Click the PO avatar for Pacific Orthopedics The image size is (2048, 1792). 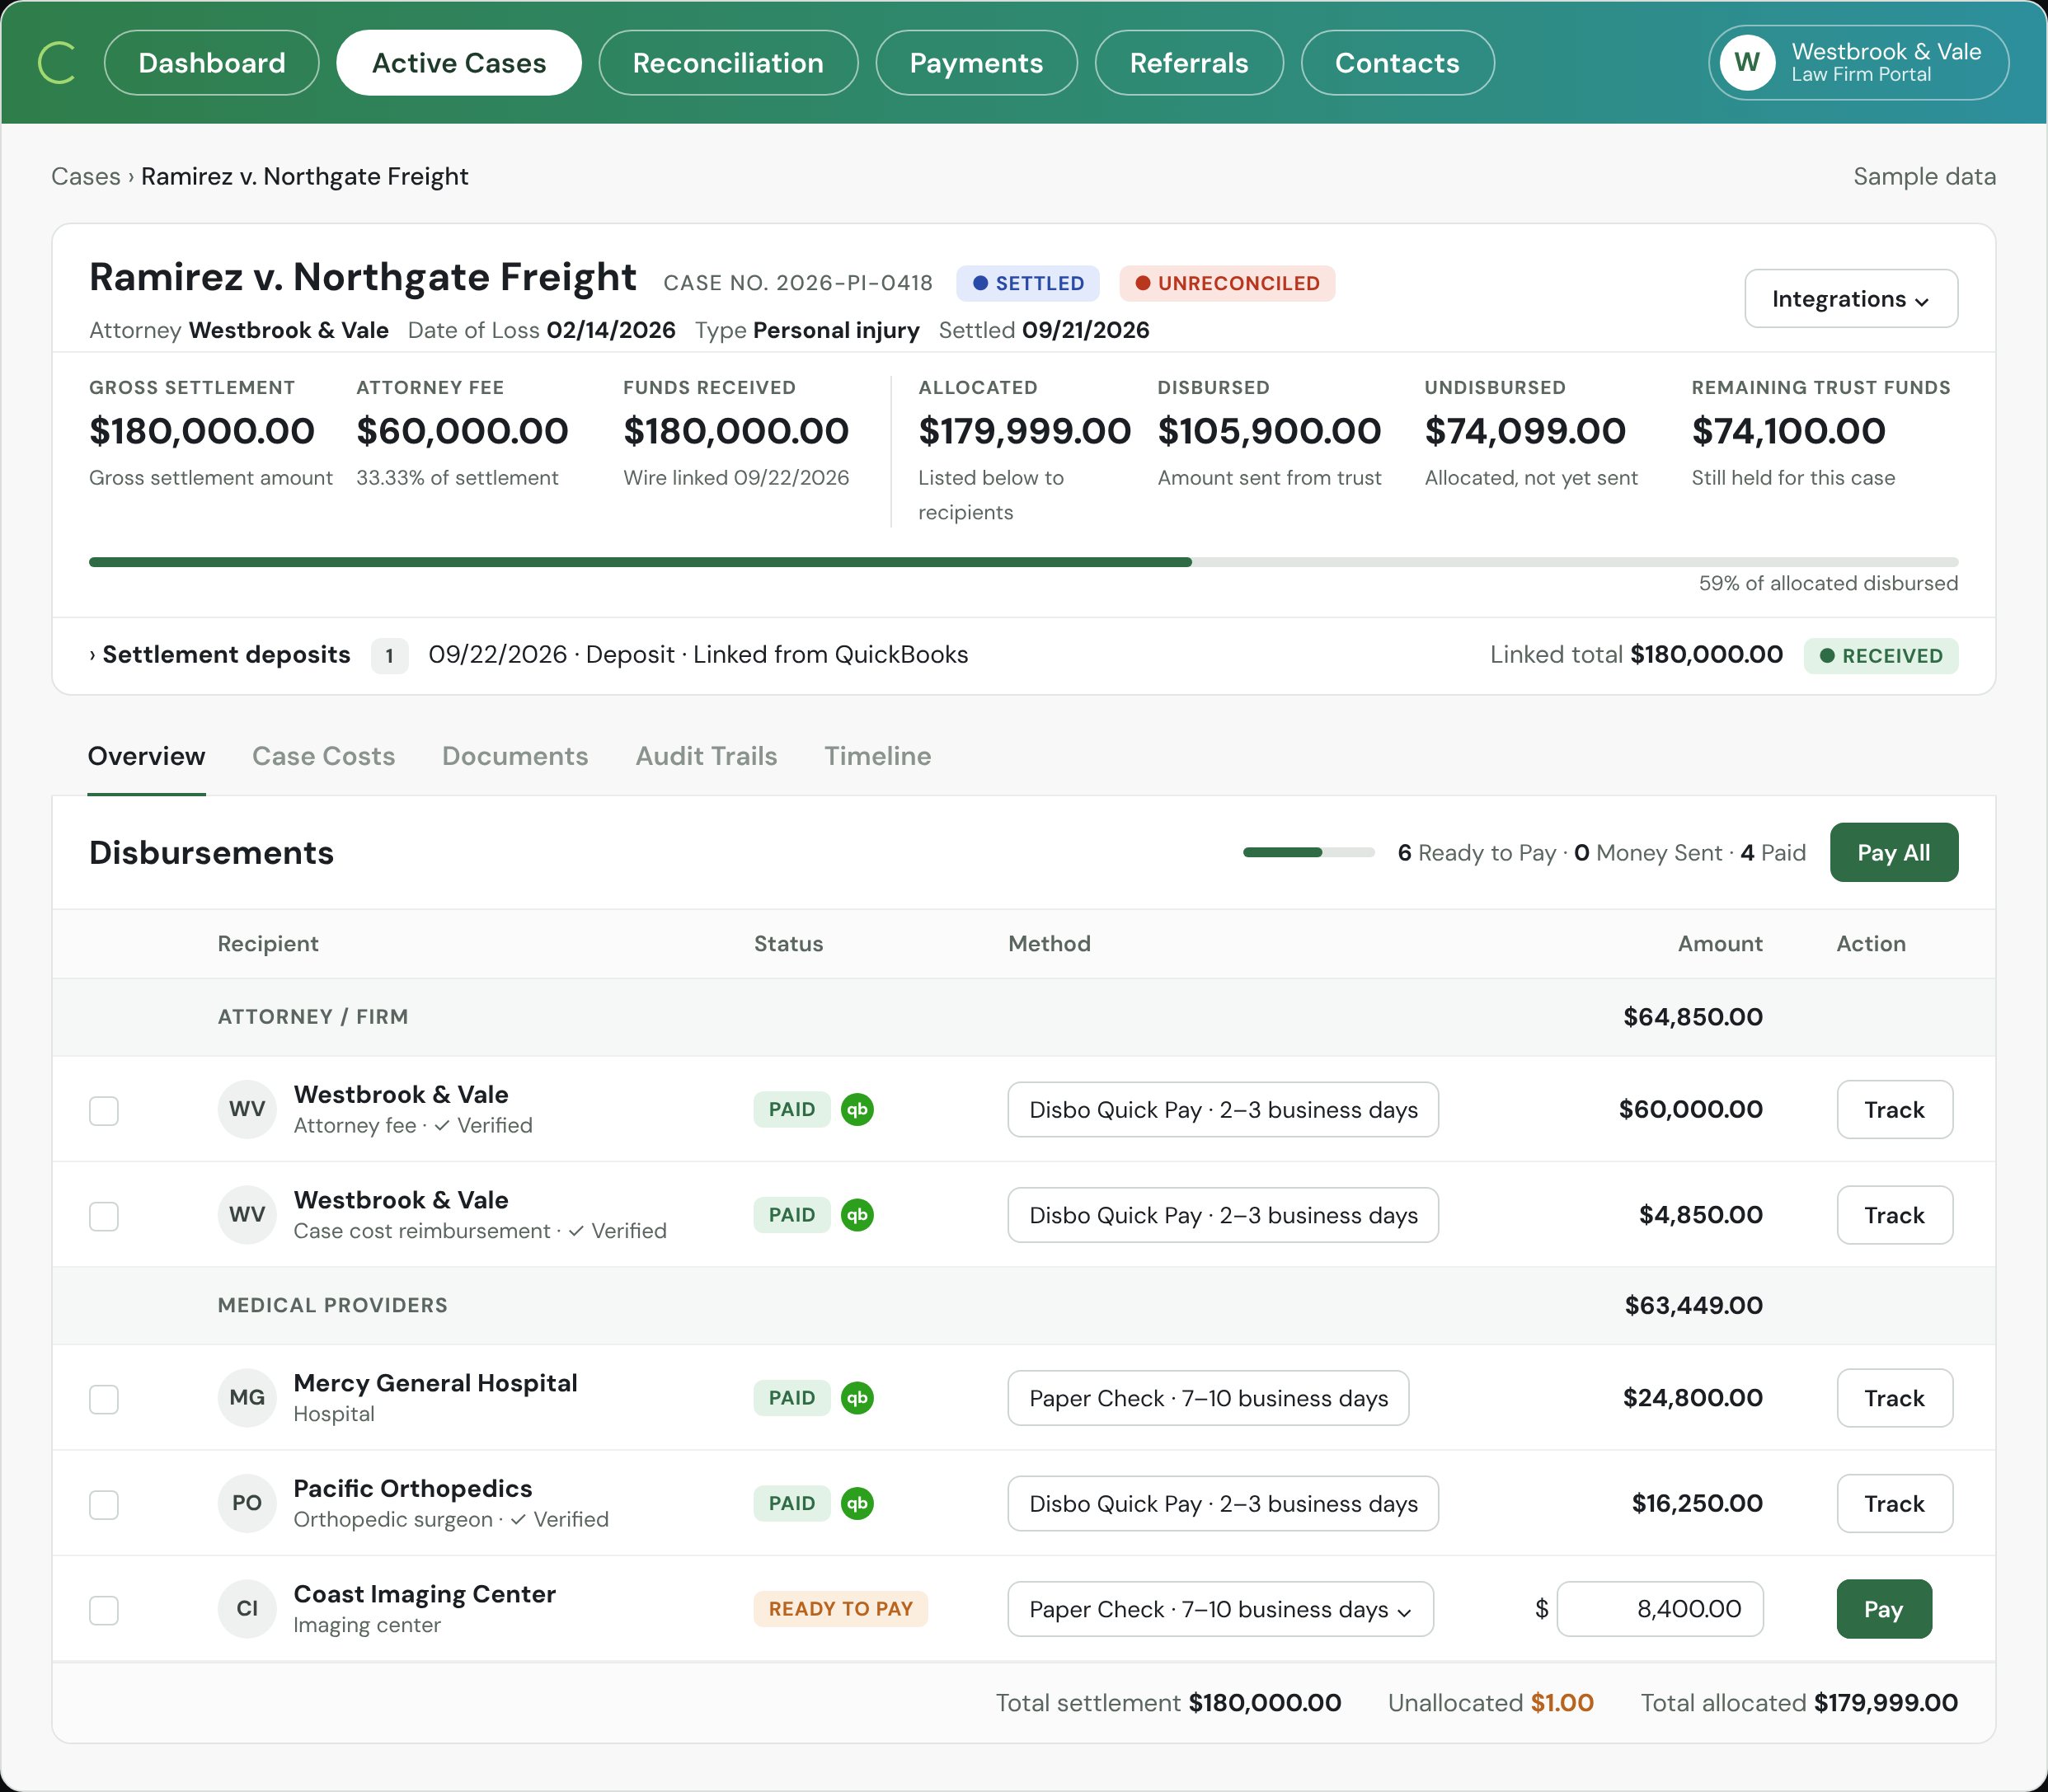[247, 1503]
